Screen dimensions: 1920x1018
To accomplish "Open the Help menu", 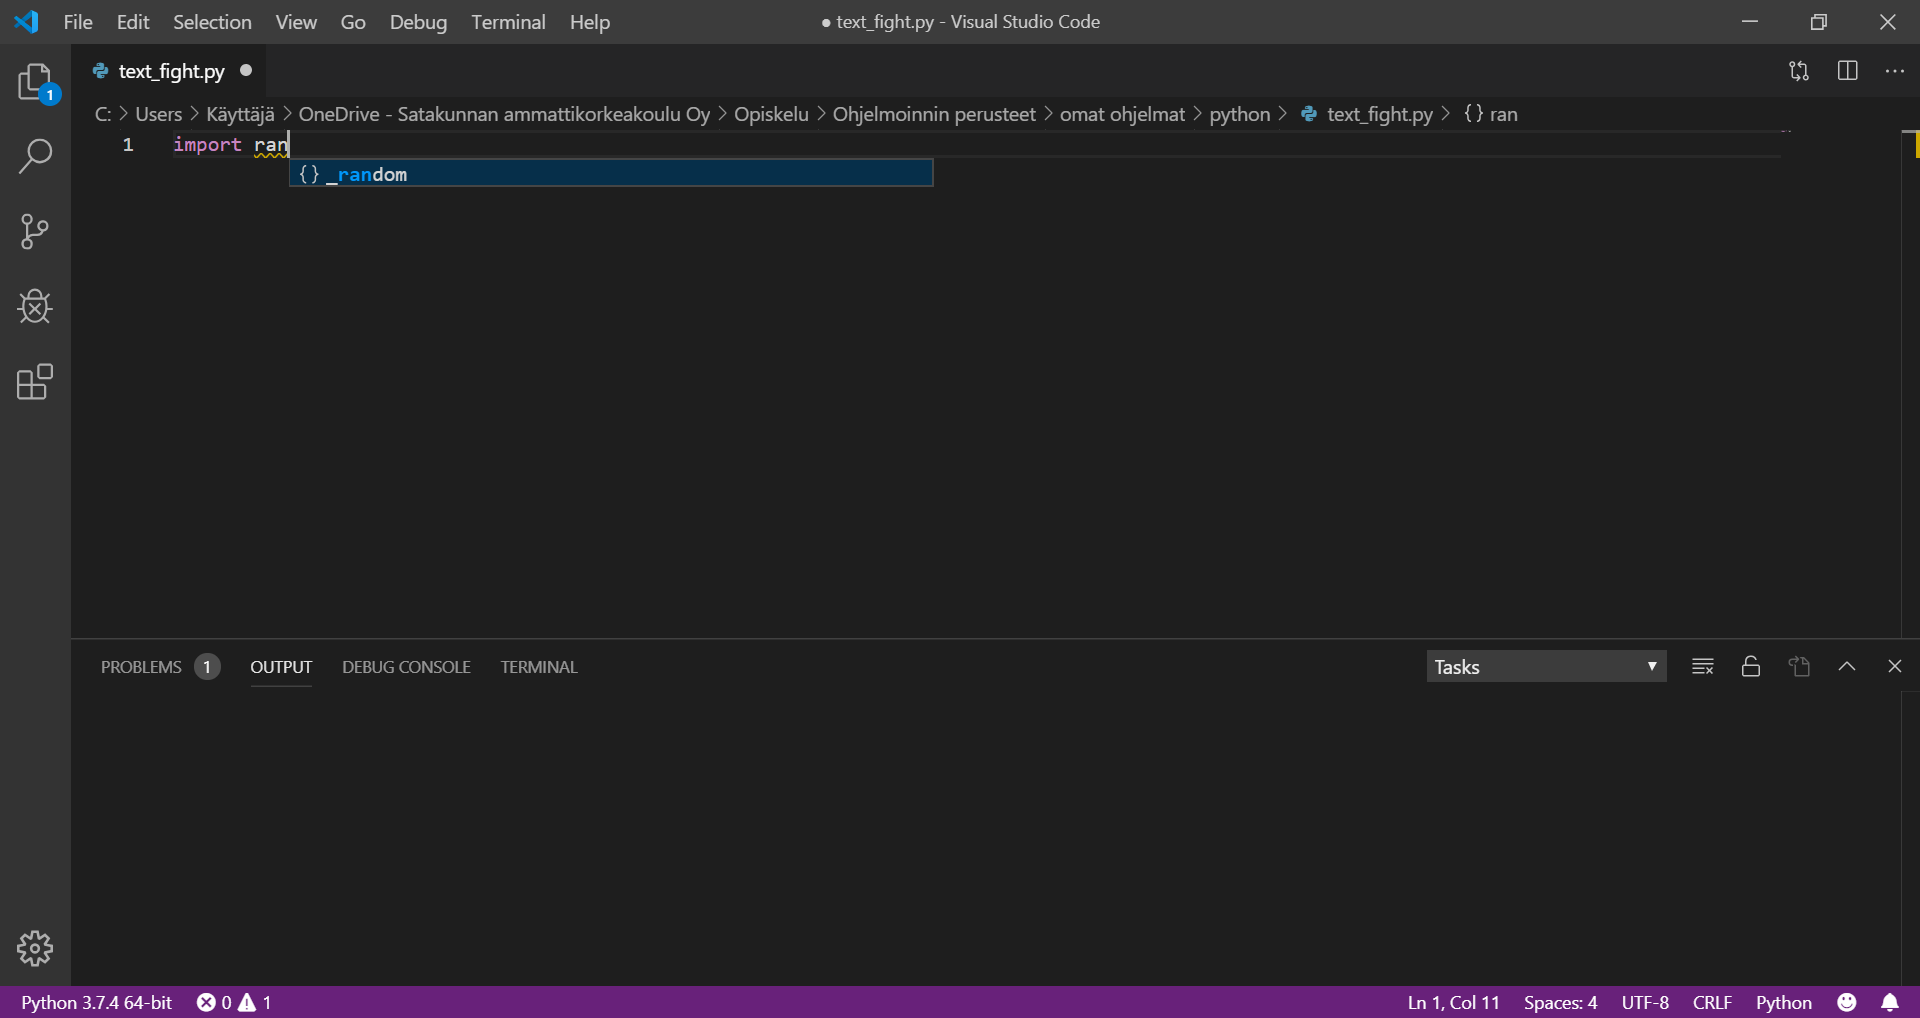I will [590, 22].
